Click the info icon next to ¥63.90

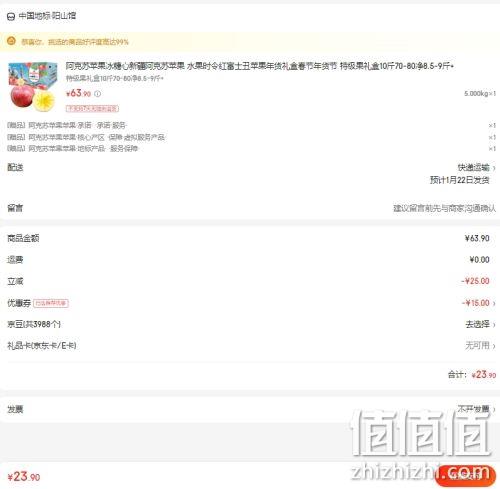tap(97, 94)
